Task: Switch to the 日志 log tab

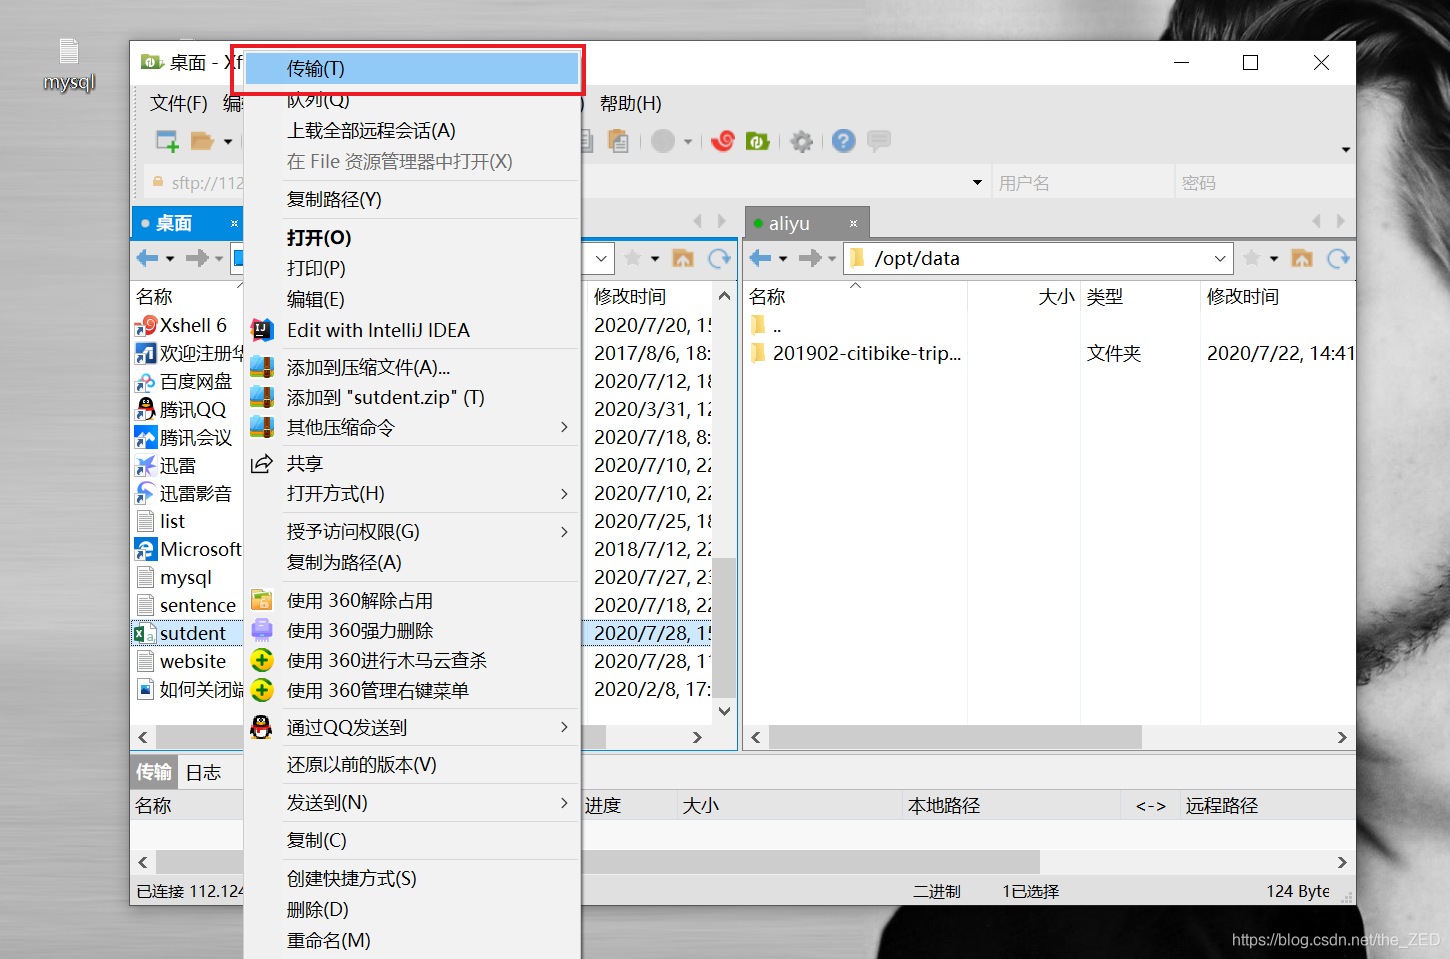Action: (203, 772)
